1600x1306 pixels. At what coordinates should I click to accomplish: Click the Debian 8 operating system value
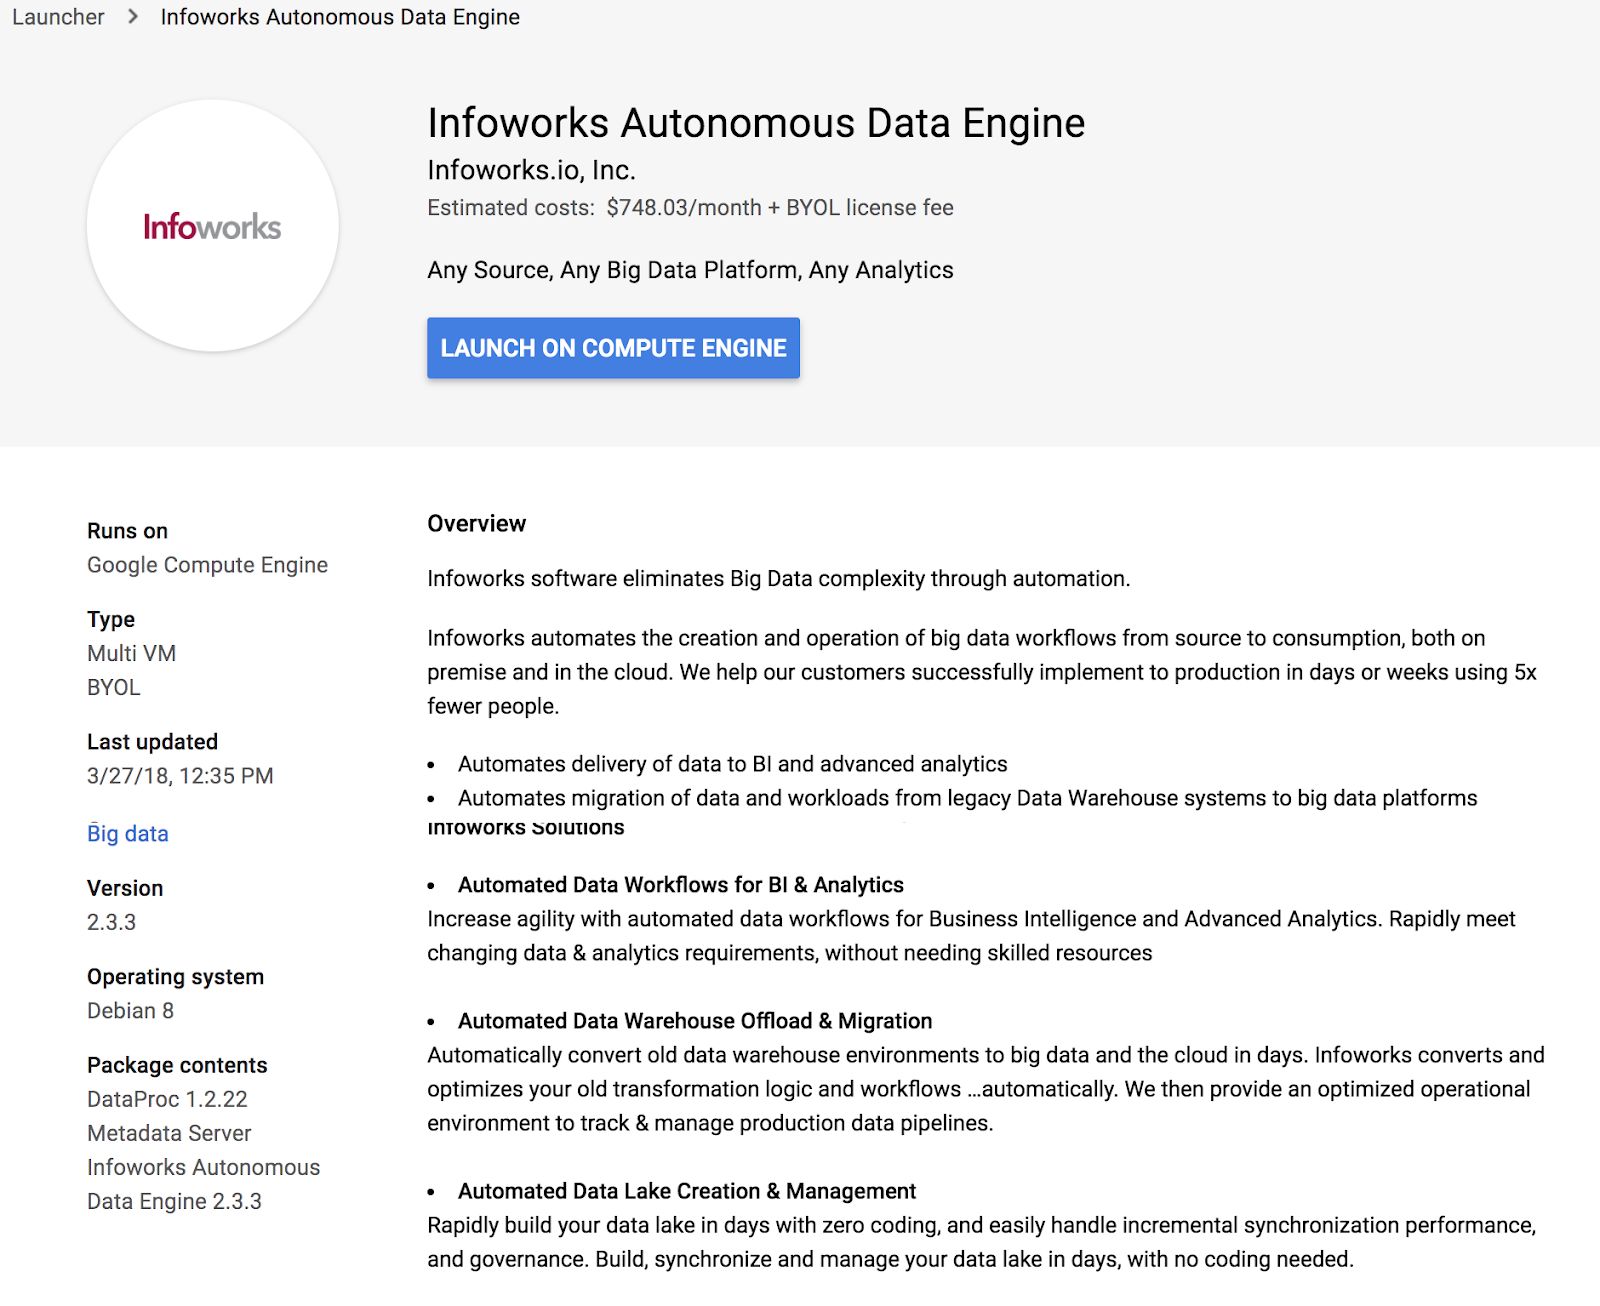click(x=130, y=1010)
